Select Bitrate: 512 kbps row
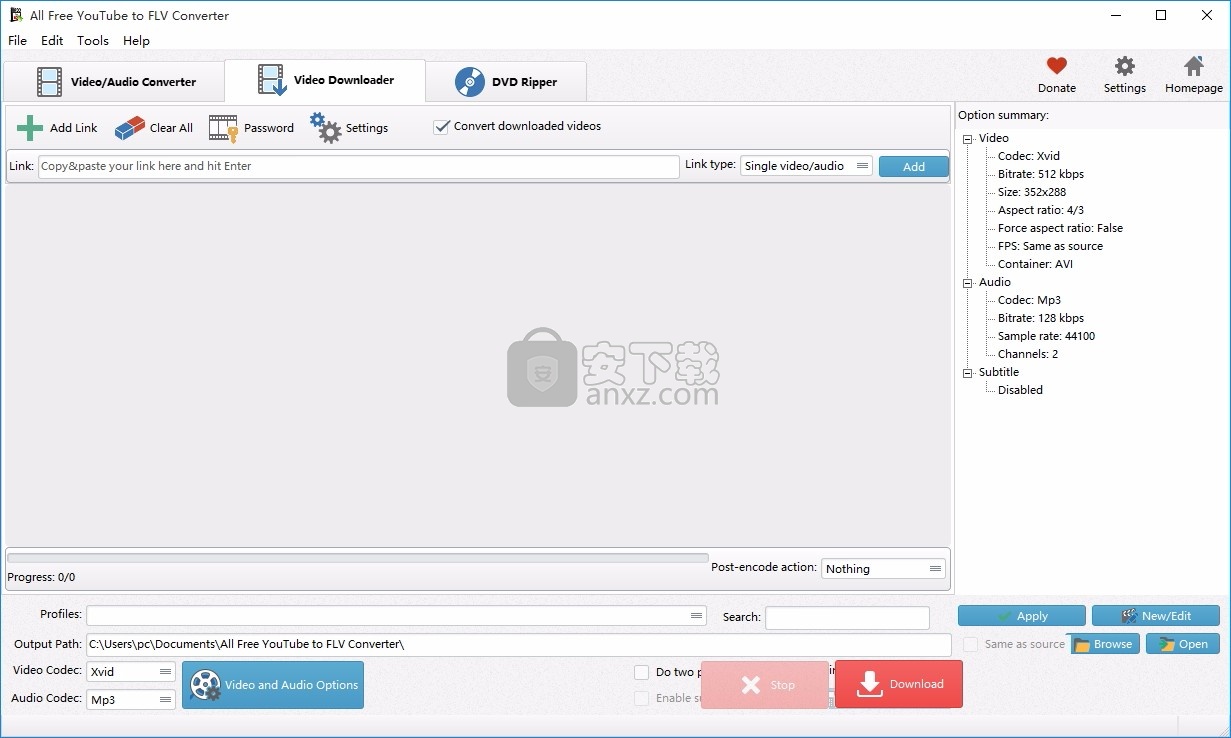The height and width of the screenshot is (738, 1231). point(1041,174)
